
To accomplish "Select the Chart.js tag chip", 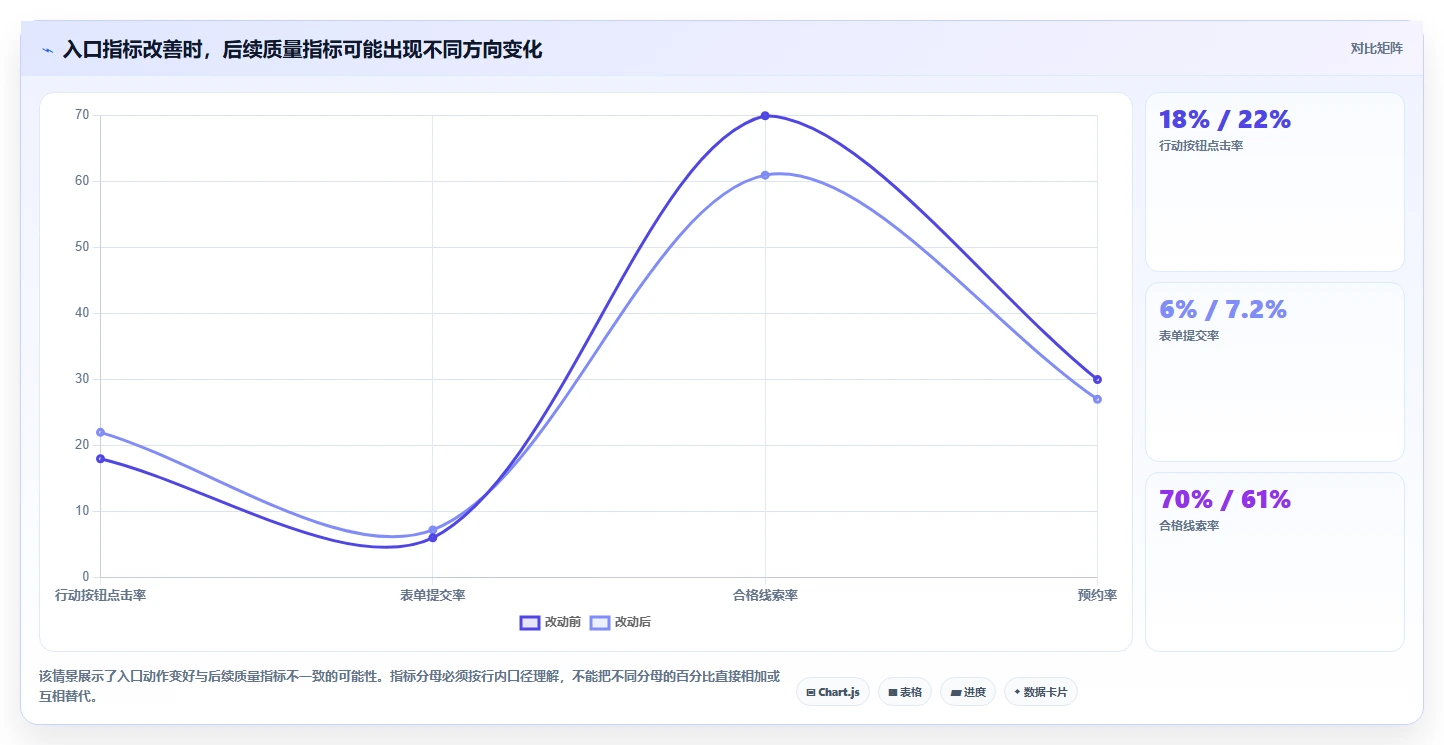I will [x=833, y=692].
